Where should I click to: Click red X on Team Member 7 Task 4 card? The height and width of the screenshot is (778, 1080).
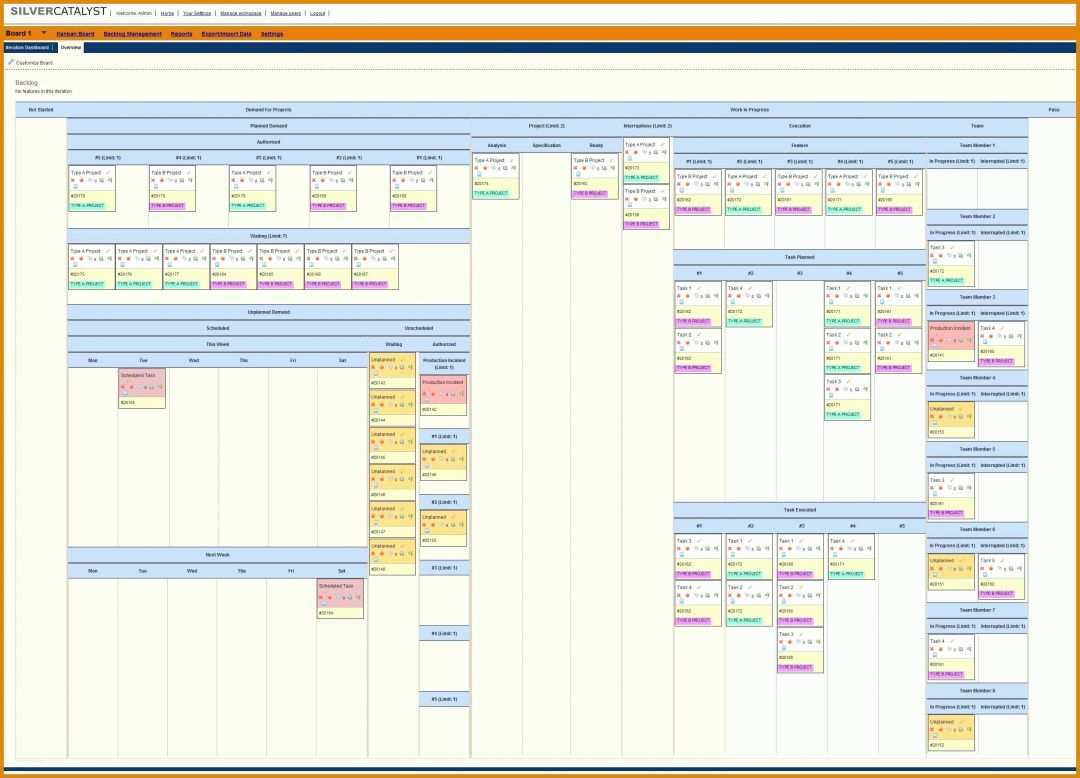(933, 649)
